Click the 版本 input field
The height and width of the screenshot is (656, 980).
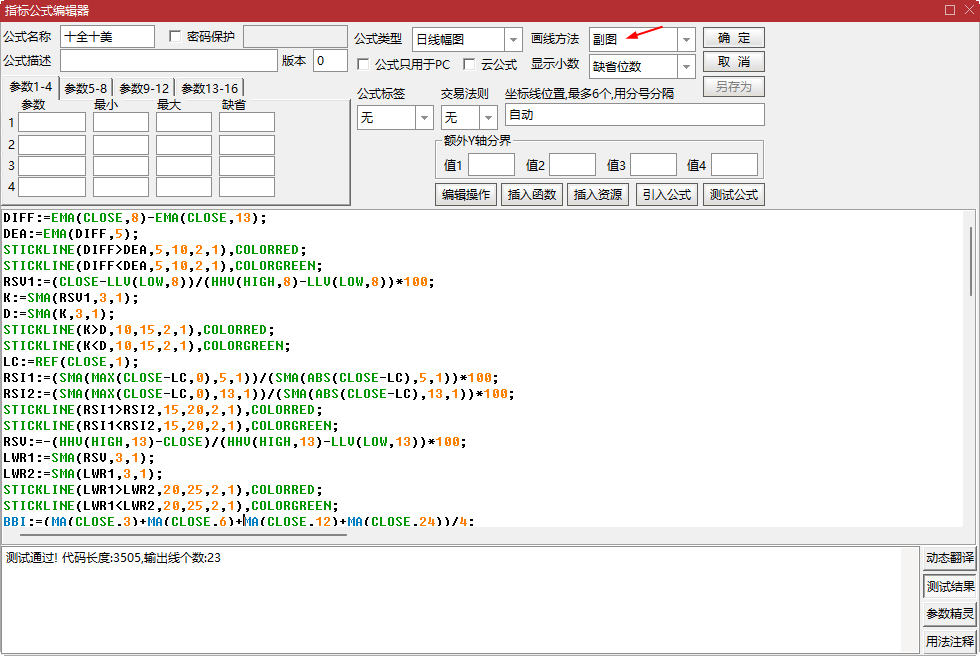330,61
